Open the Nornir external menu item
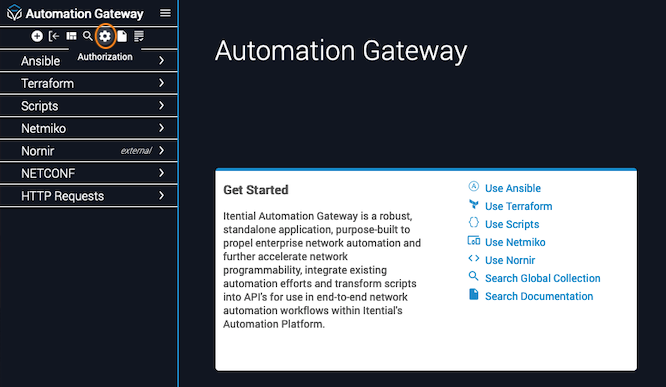Screen dimensions: 666x387 click(x=88, y=151)
